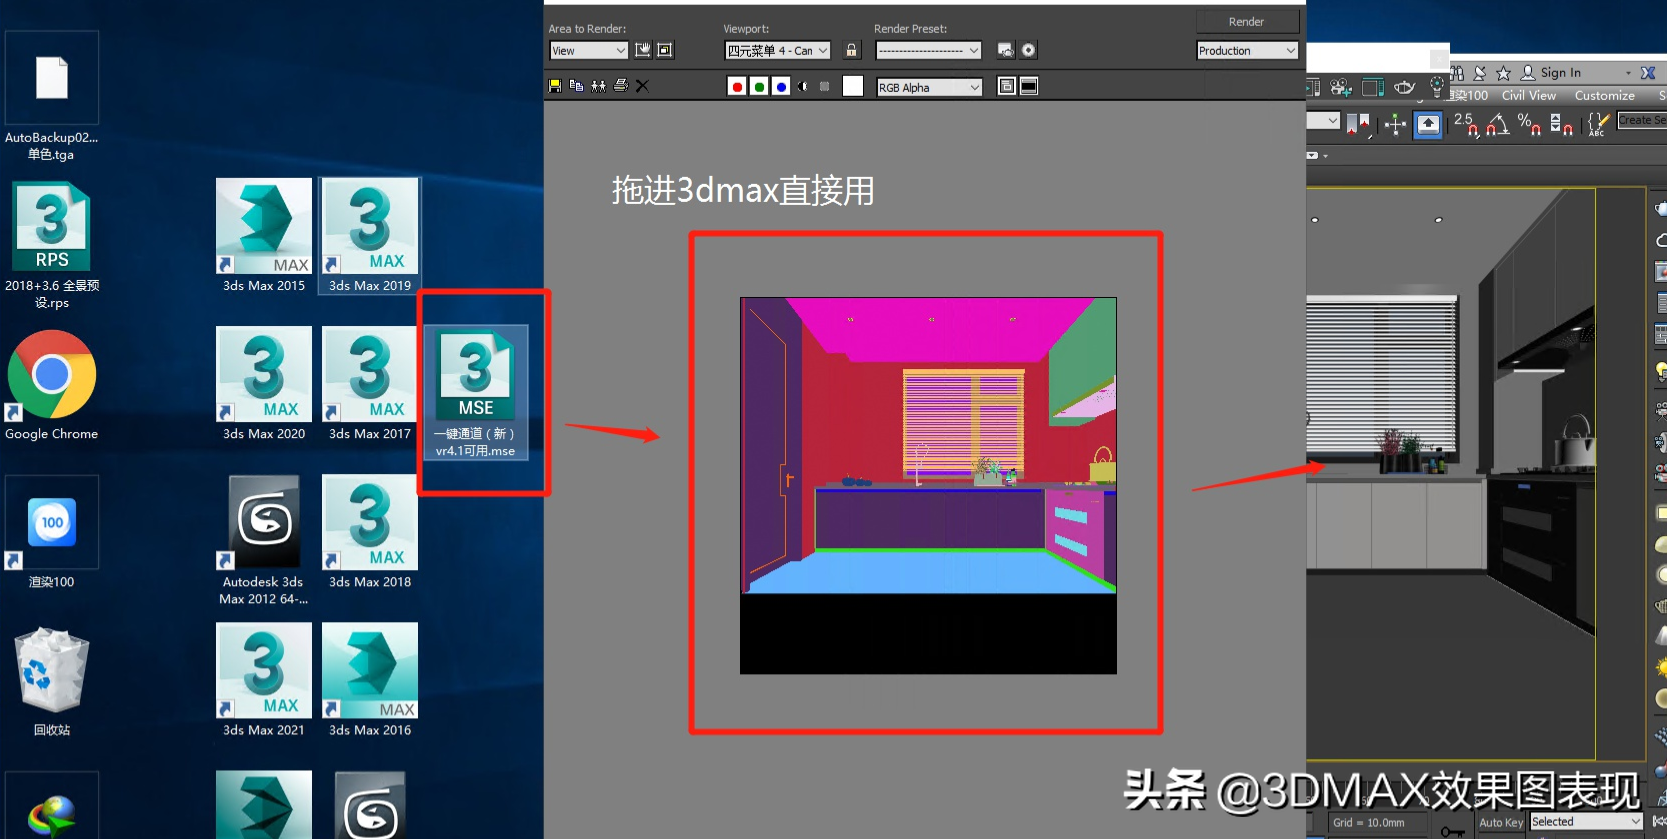Open the Customize menu
Image resolution: width=1667 pixels, height=839 pixels.
[x=1605, y=96]
